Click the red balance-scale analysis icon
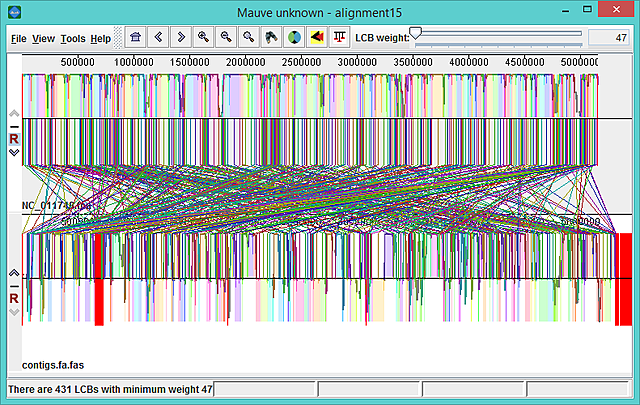Image resolution: width=640 pixels, height=405 pixels. pyautogui.click(x=340, y=38)
